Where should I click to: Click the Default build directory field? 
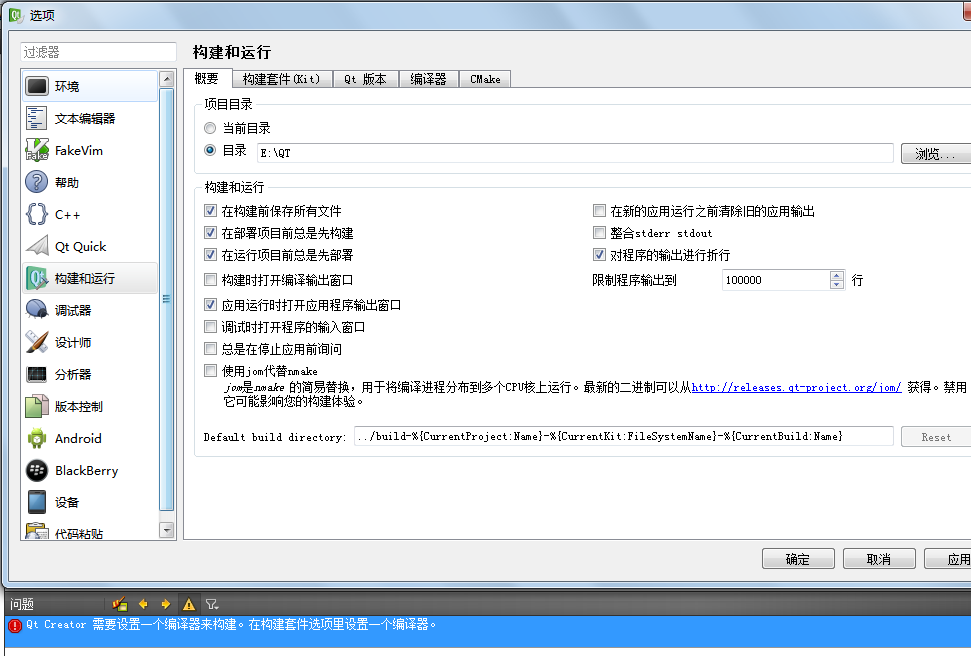click(x=624, y=436)
